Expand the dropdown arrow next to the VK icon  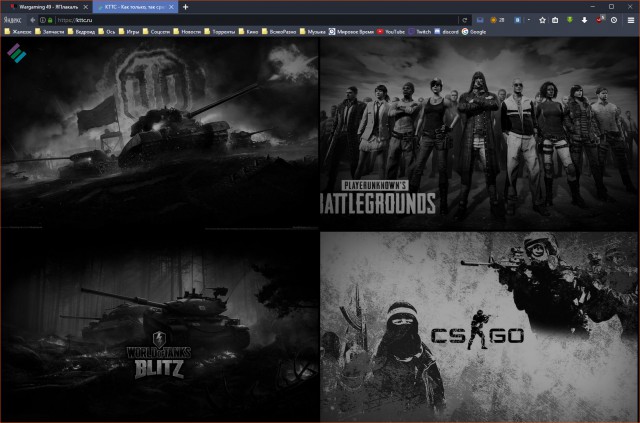pyautogui.click(x=529, y=20)
